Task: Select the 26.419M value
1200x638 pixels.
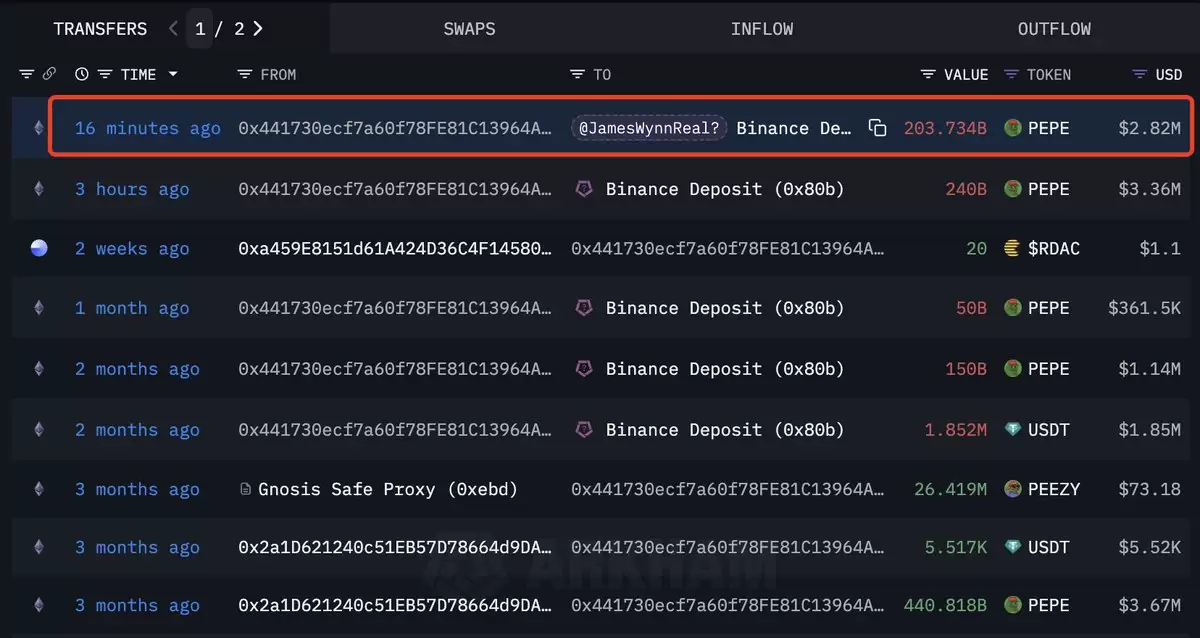Action: click(951, 489)
